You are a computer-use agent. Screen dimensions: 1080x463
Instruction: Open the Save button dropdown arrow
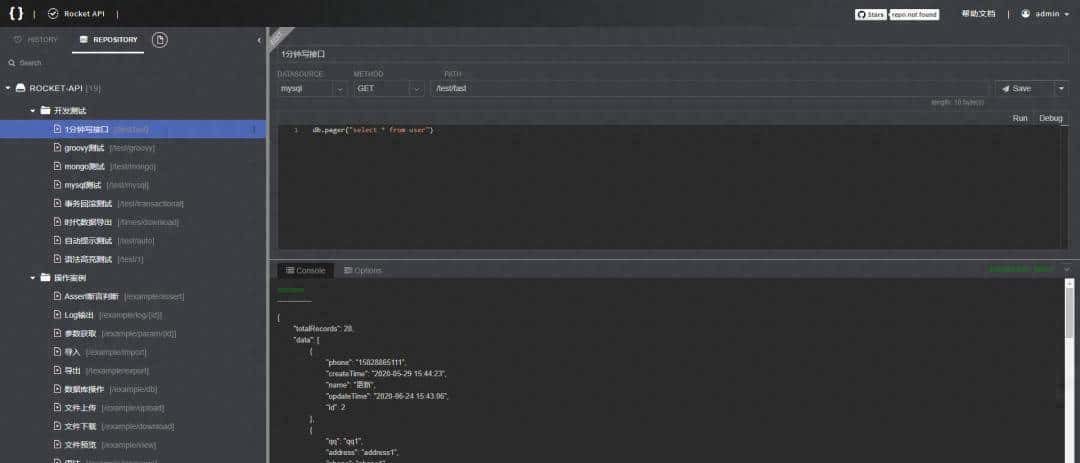tap(1060, 88)
